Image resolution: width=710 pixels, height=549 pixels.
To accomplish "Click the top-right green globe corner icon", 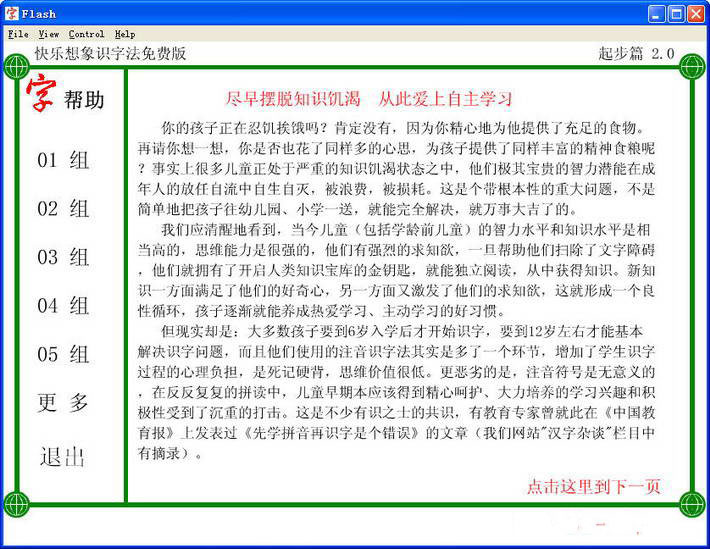I will click(692, 67).
